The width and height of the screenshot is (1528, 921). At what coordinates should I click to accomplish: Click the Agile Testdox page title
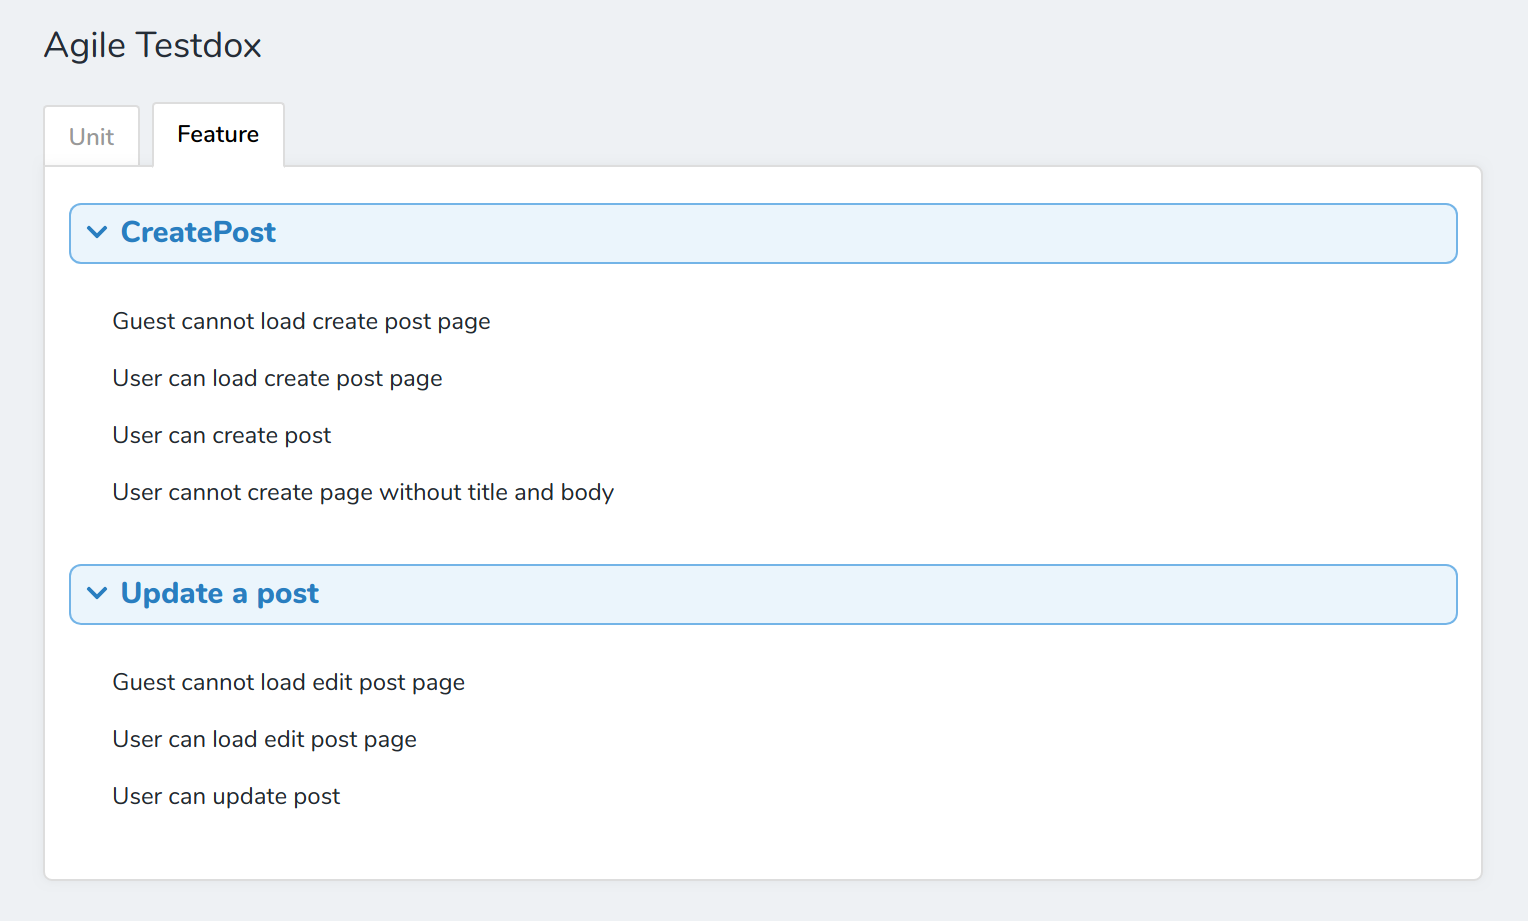(x=153, y=46)
